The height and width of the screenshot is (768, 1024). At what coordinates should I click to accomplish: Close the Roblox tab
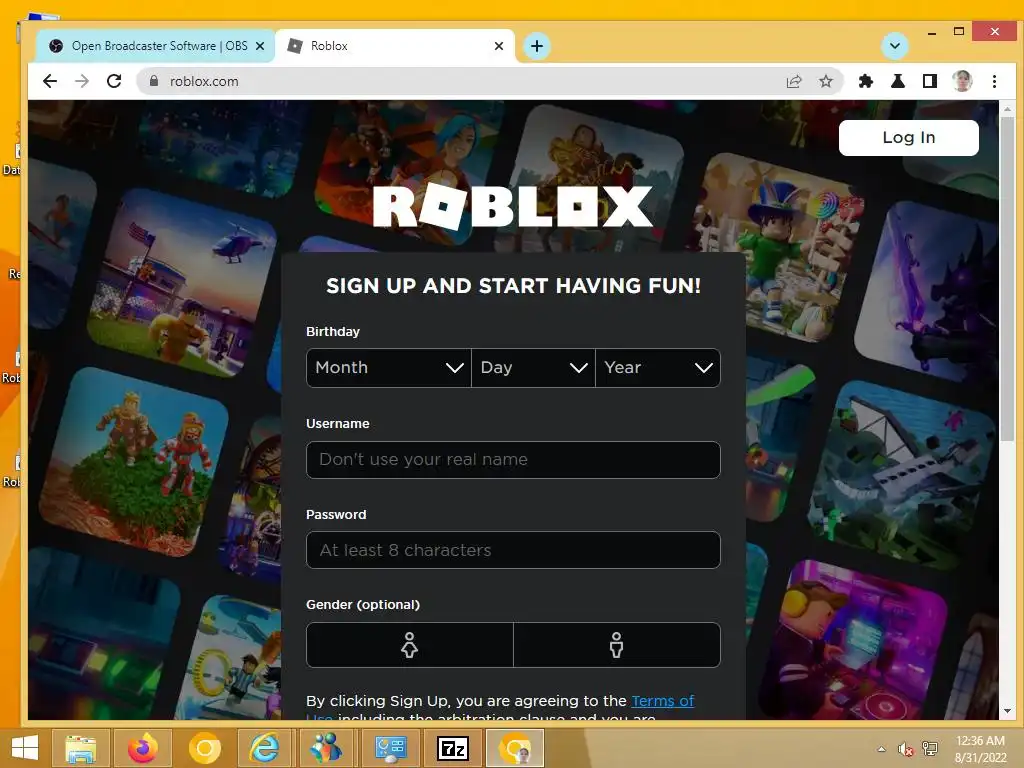pyautogui.click(x=499, y=46)
